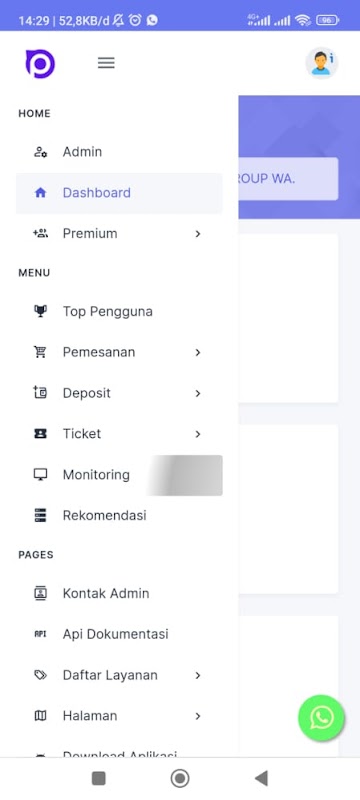Image resolution: width=360 pixels, height=800 pixels.
Task: Click the Rekomendasi server icon
Action: pos(40,515)
